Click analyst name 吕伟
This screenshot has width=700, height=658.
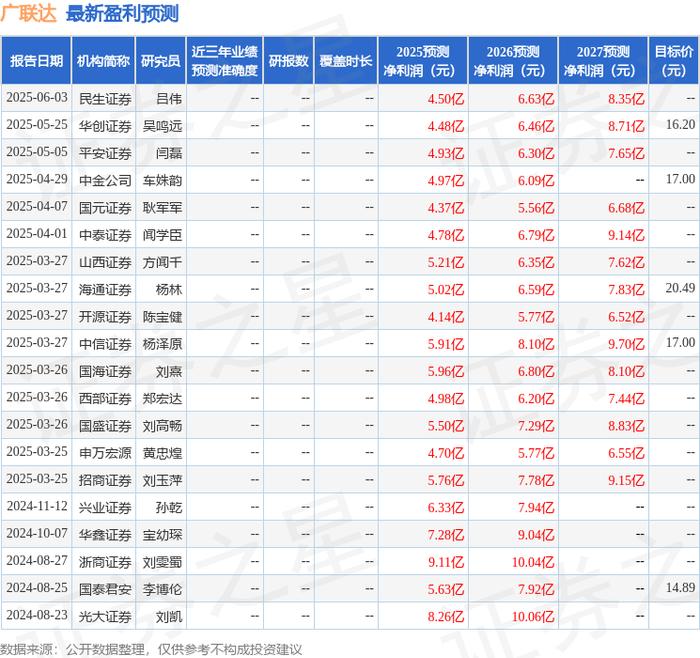pyautogui.click(x=169, y=99)
